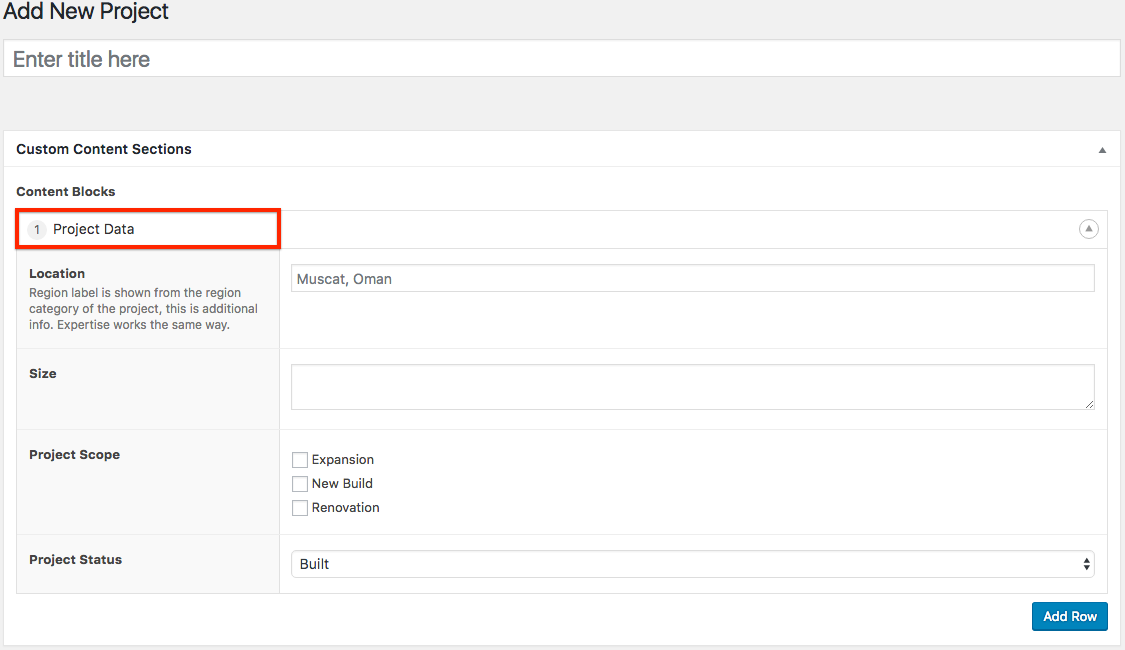The width and height of the screenshot is (1125, 650).
Task: Click inside the Size textarea
Action: pos(692,386)
